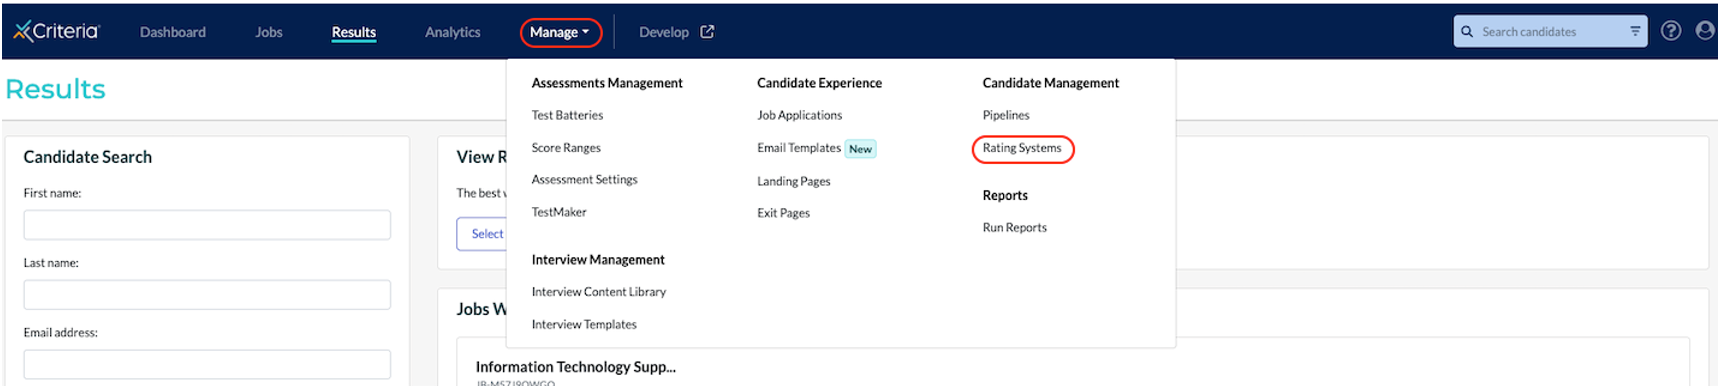1718x386 pixels.
Task: Select Landing Pages
Action: [x=793, y=181]
